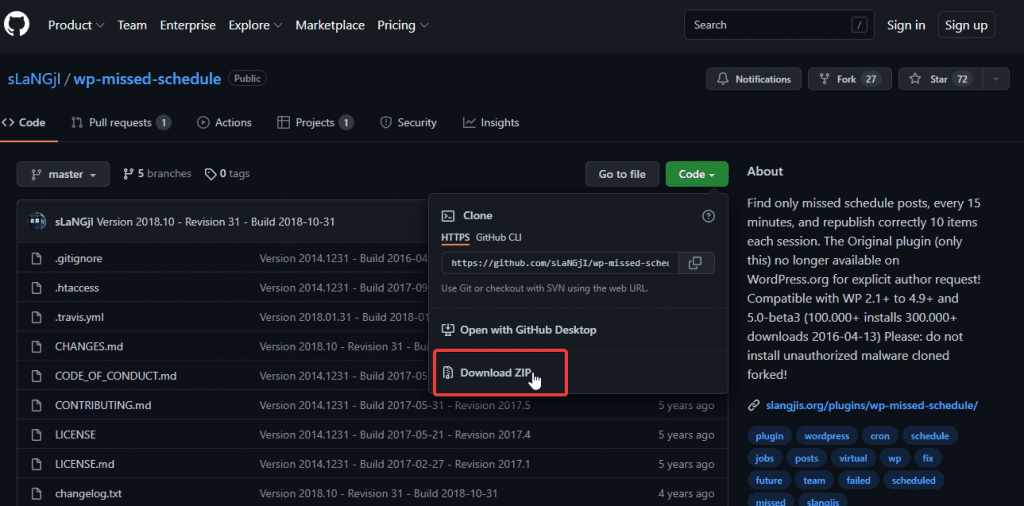The image size is (1024, 506).
Task: Switch to the Code tab
Action: pyautogui.click(x=24, y=123)
